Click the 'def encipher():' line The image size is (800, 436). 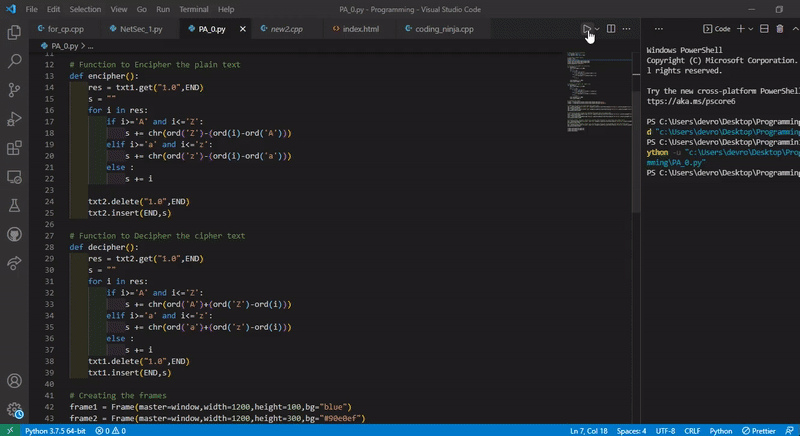coord(104,76)
